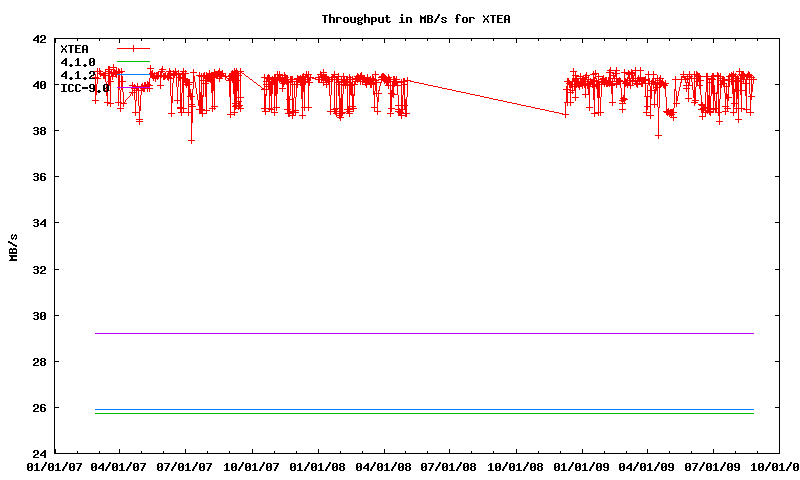This screenshot has height=480, width=800.
Task: Select the 4.1.2 legend entry
Action: (78, 75)
